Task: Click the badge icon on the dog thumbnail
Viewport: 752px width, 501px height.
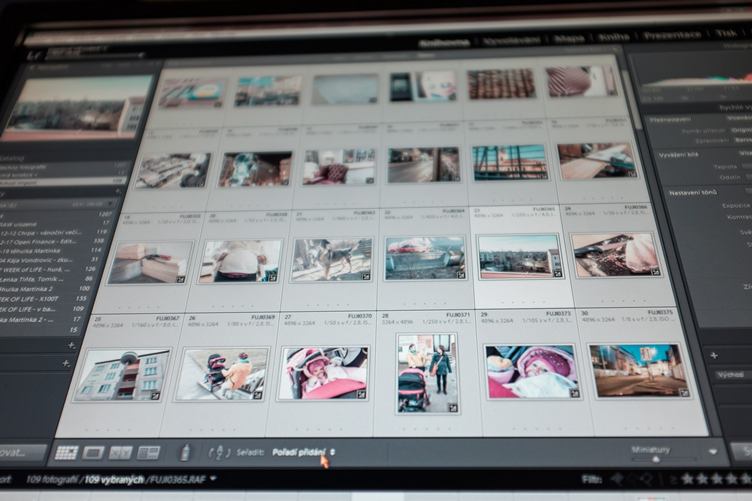Action: click(366, 276)
